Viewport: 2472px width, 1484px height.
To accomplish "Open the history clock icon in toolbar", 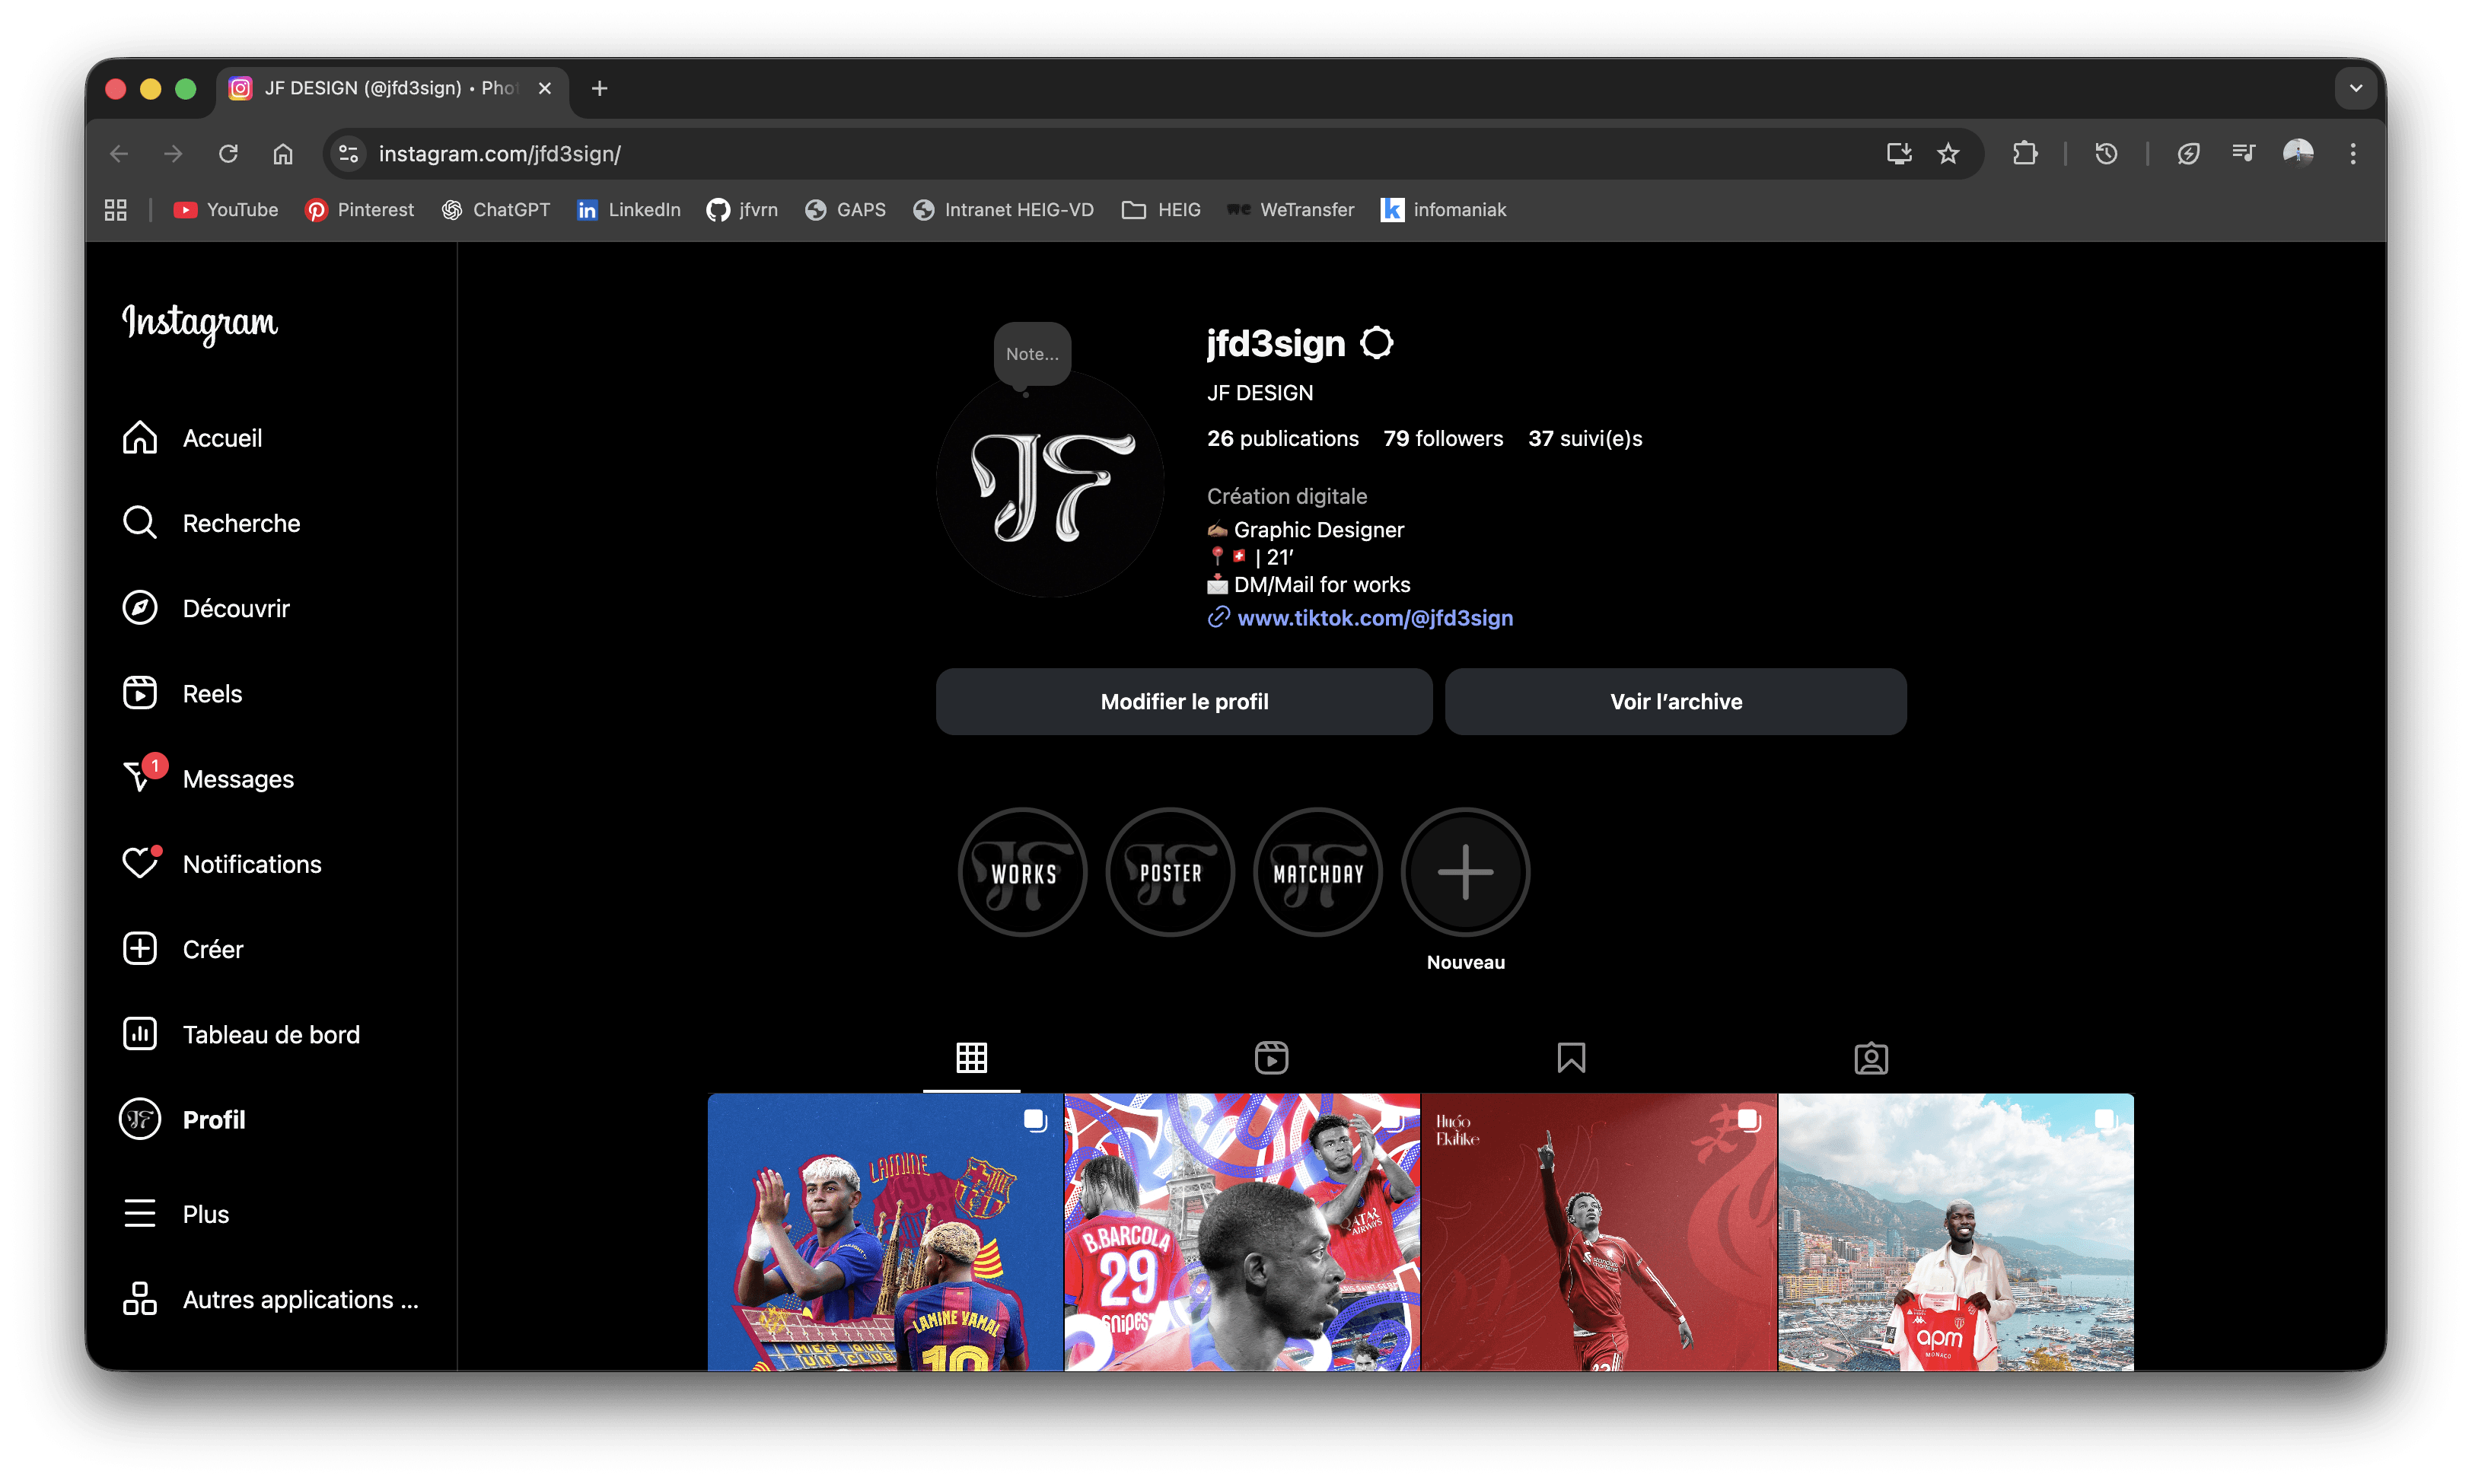I will 2106,154.
